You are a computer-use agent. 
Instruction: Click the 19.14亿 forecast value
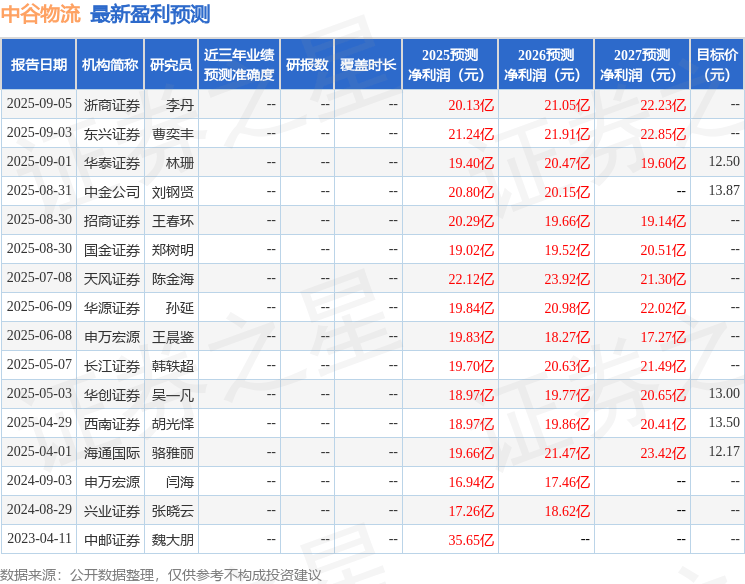click(663, 221)
